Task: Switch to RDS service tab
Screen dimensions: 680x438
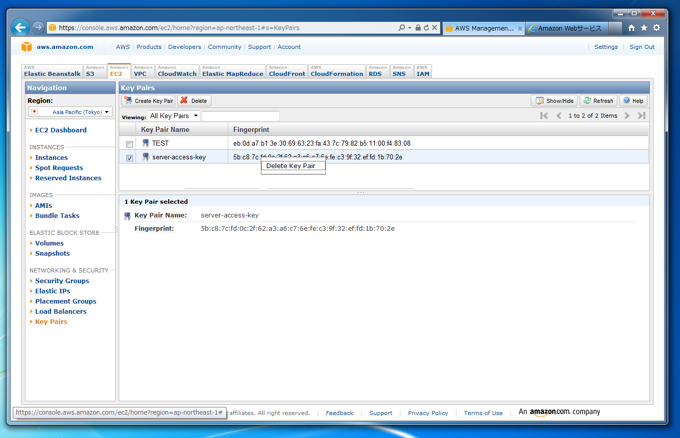Action: click(377, 71)
